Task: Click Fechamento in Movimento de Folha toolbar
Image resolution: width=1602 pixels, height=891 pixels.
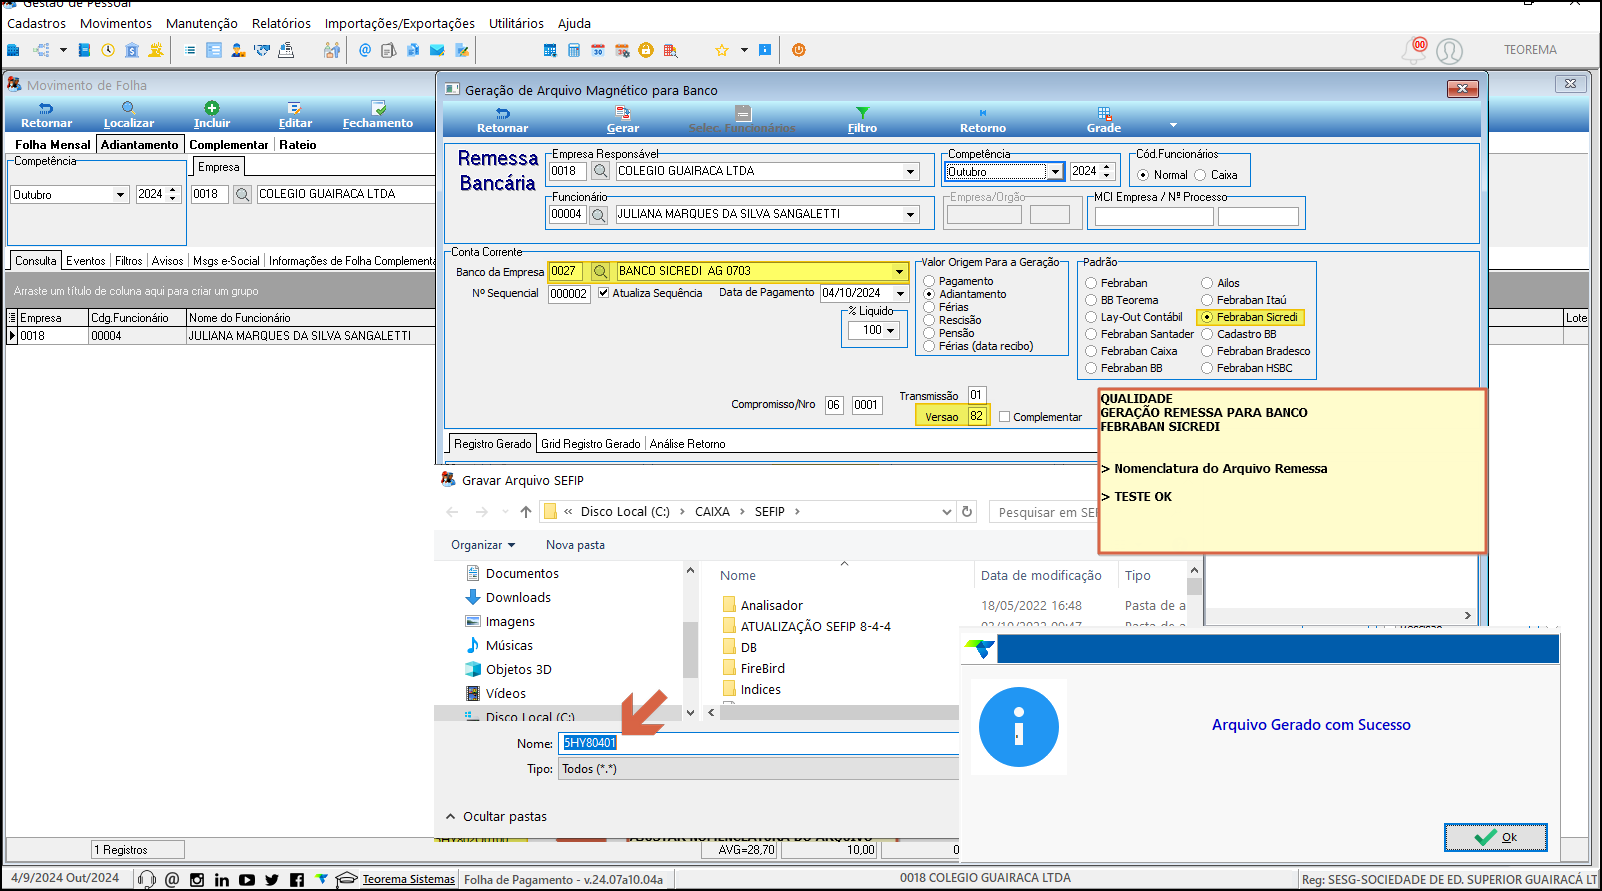Action: (378, 116)
